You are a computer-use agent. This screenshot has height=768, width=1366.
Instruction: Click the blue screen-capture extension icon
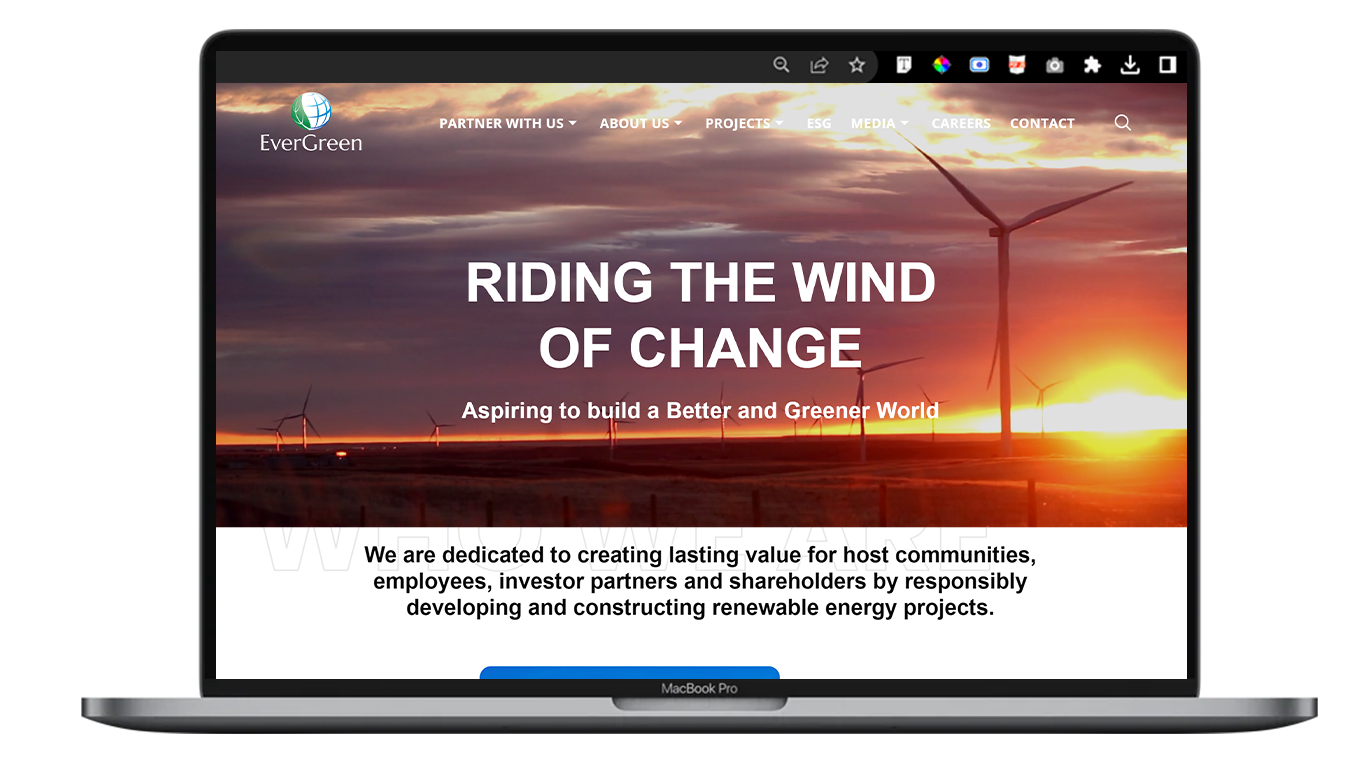click(x=979, y=65)
